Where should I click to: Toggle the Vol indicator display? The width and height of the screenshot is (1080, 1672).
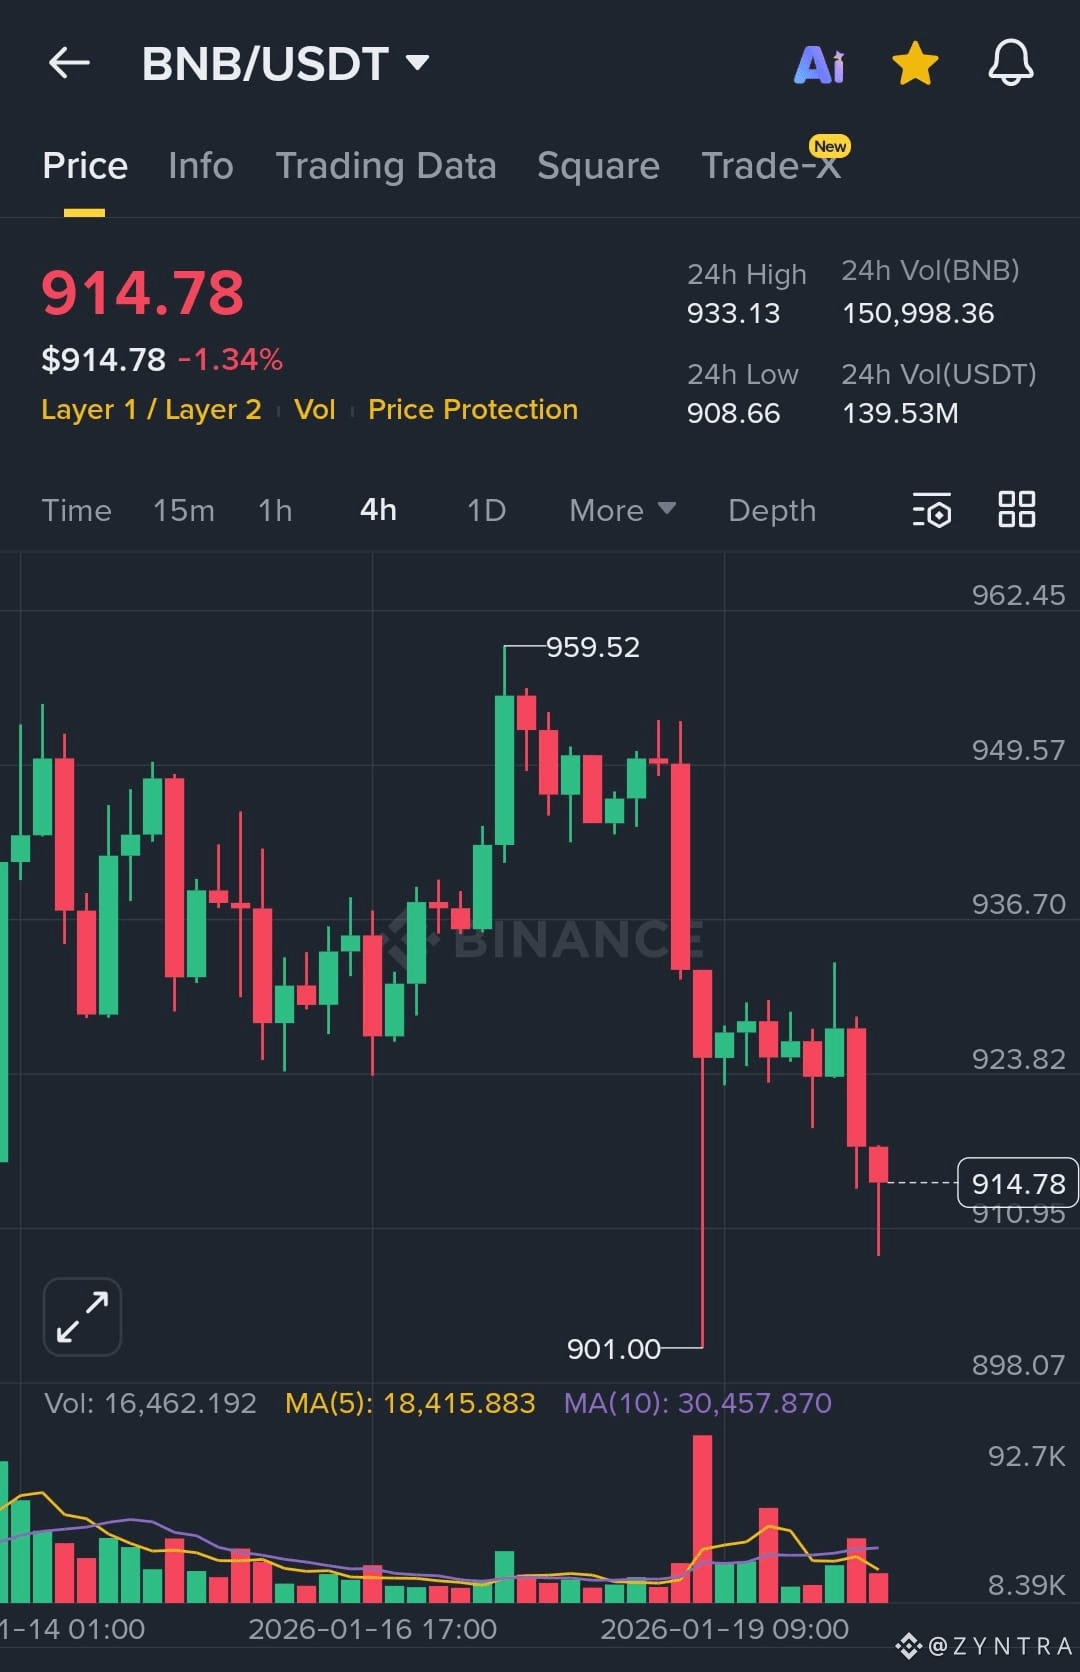[315, 409]
